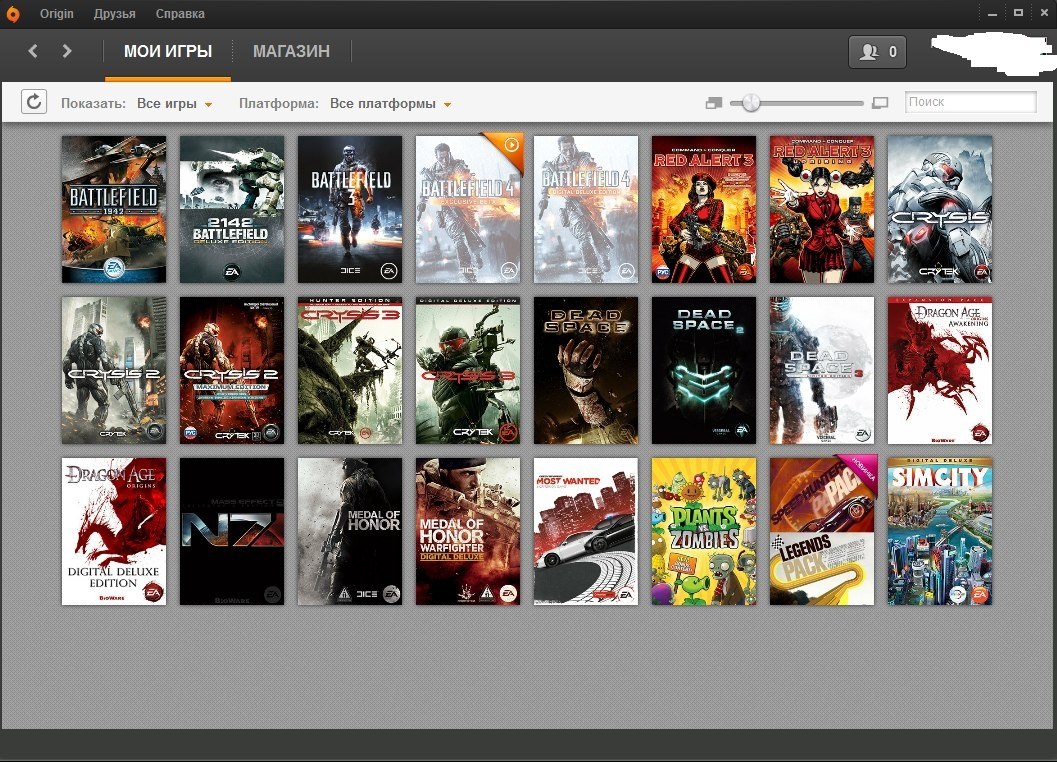The width and height of the screenshot is (1057, 762).
Task: Select the Red Alert 3 tile
Action: coord(704,209)
